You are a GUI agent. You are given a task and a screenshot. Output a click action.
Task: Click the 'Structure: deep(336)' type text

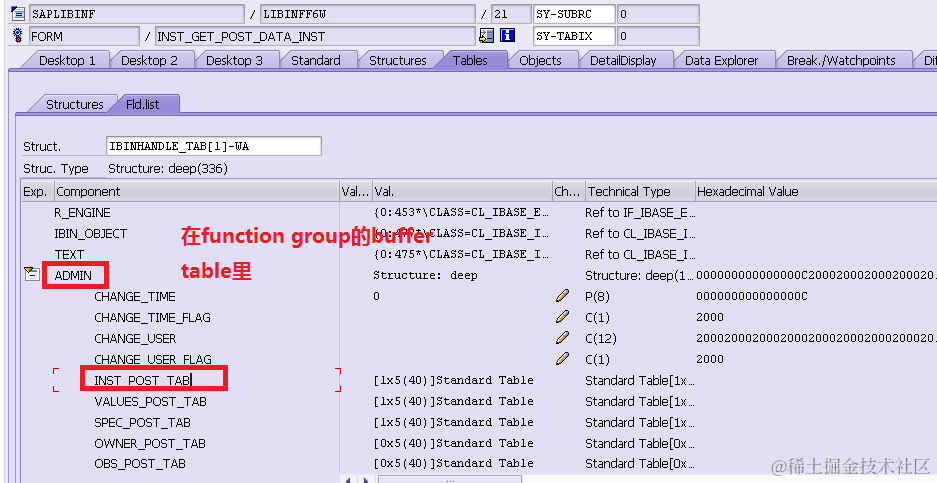168,169
